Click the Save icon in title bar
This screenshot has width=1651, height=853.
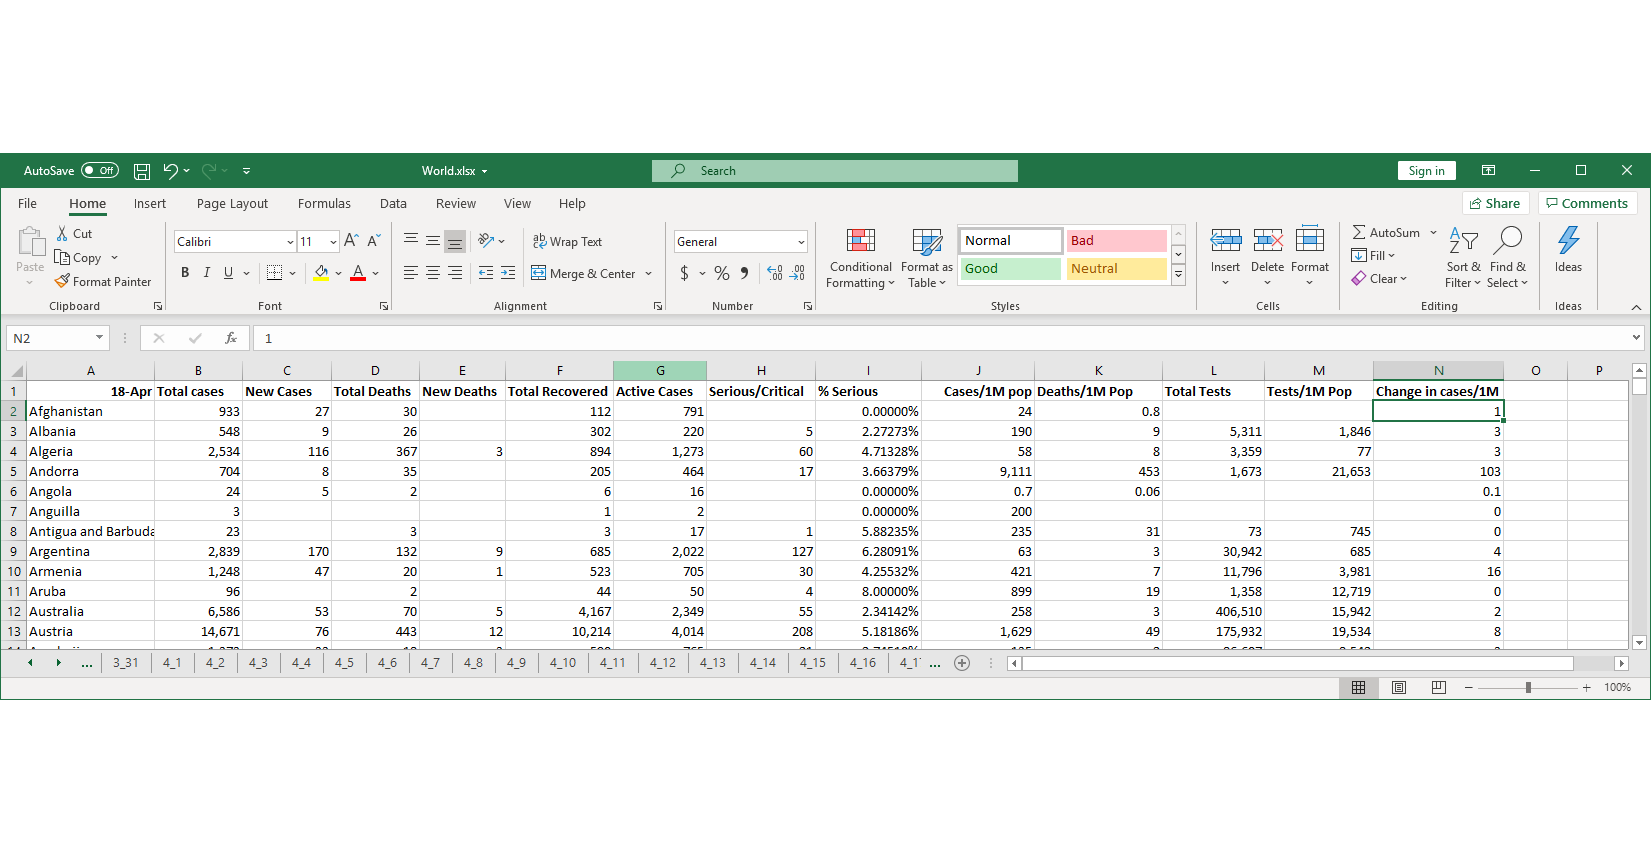tap(142, 171)
